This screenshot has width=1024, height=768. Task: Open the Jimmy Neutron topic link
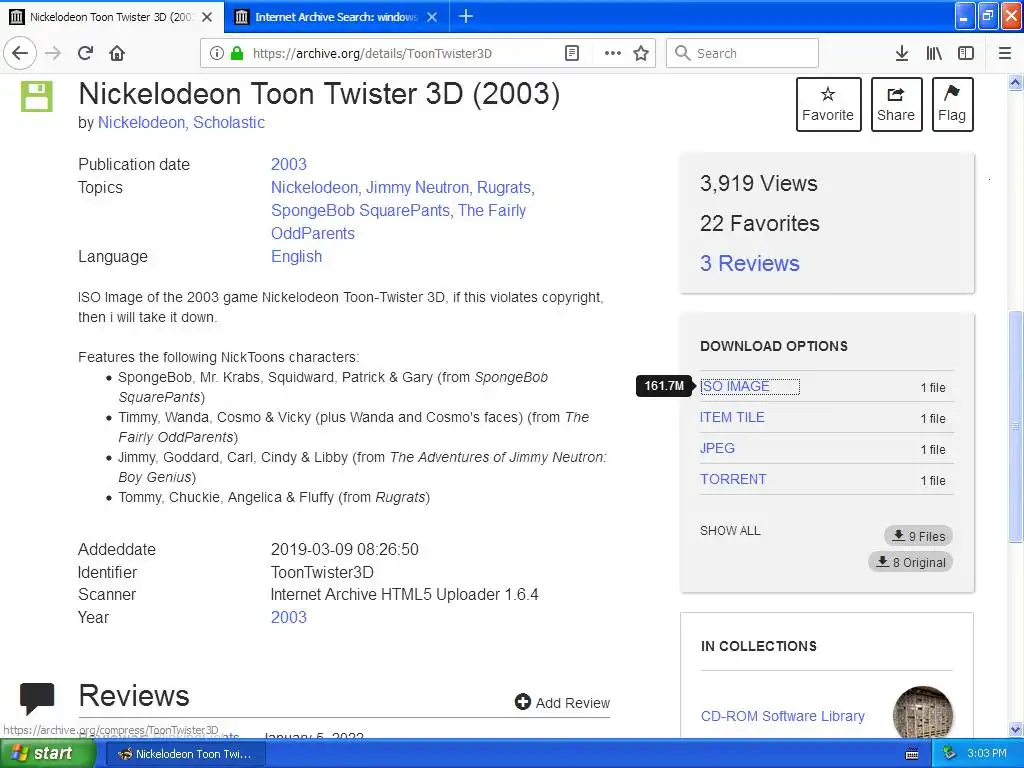tap(417, 187)
